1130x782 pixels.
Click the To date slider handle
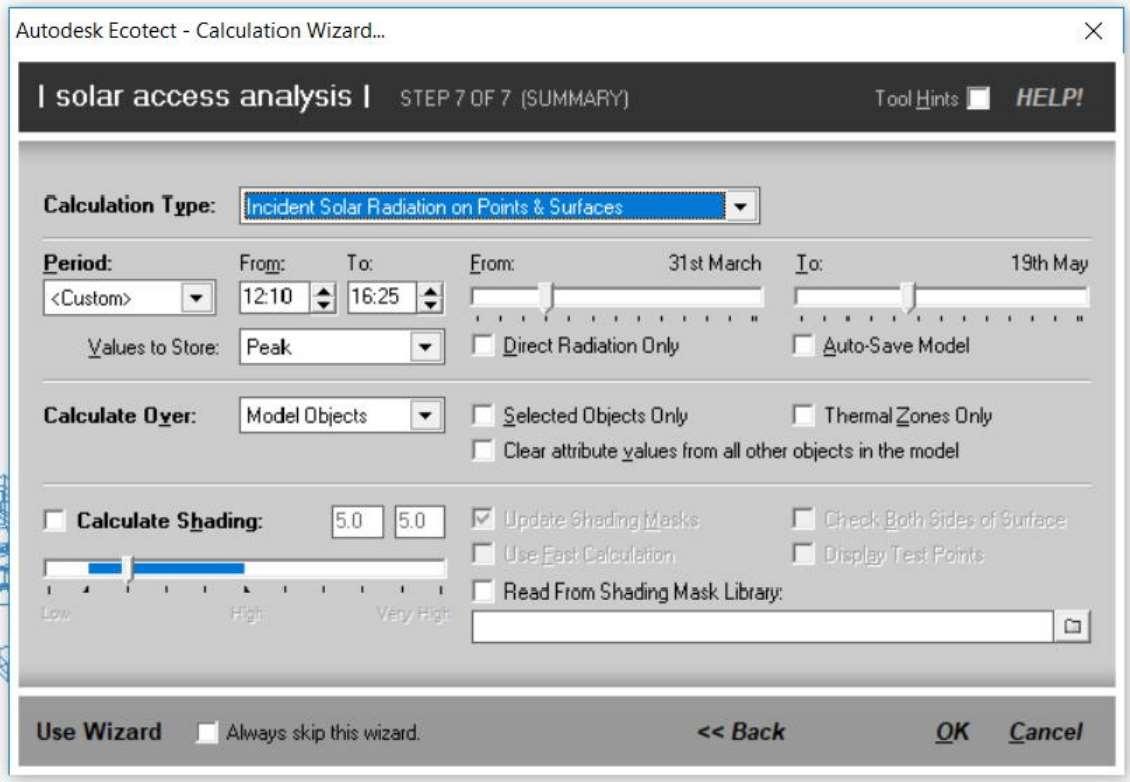click(x=909, y=297)
